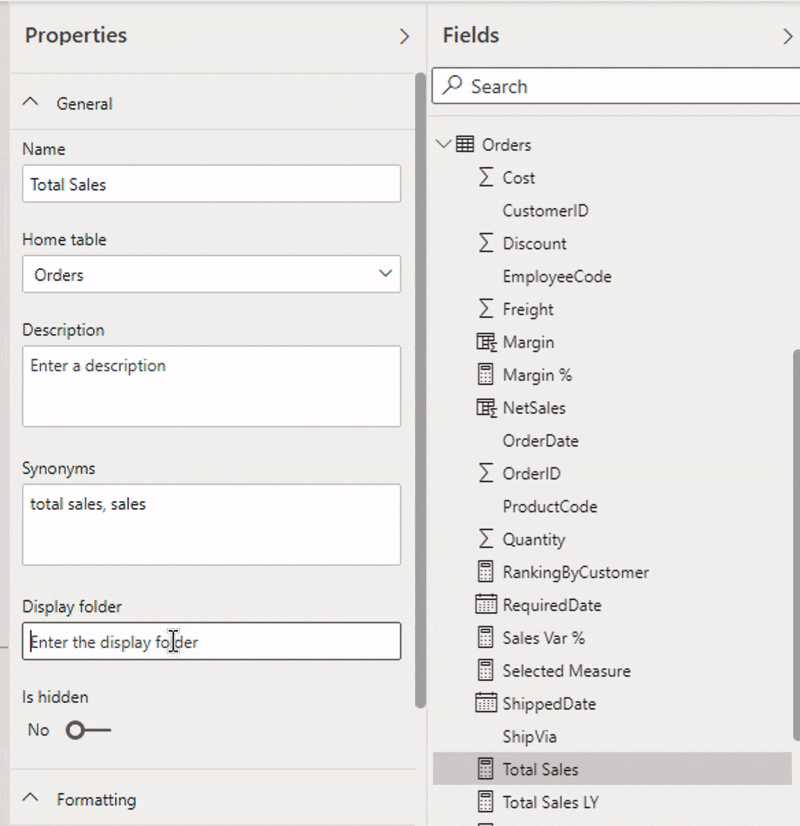Collapse the Fields pane

(788, 36)
